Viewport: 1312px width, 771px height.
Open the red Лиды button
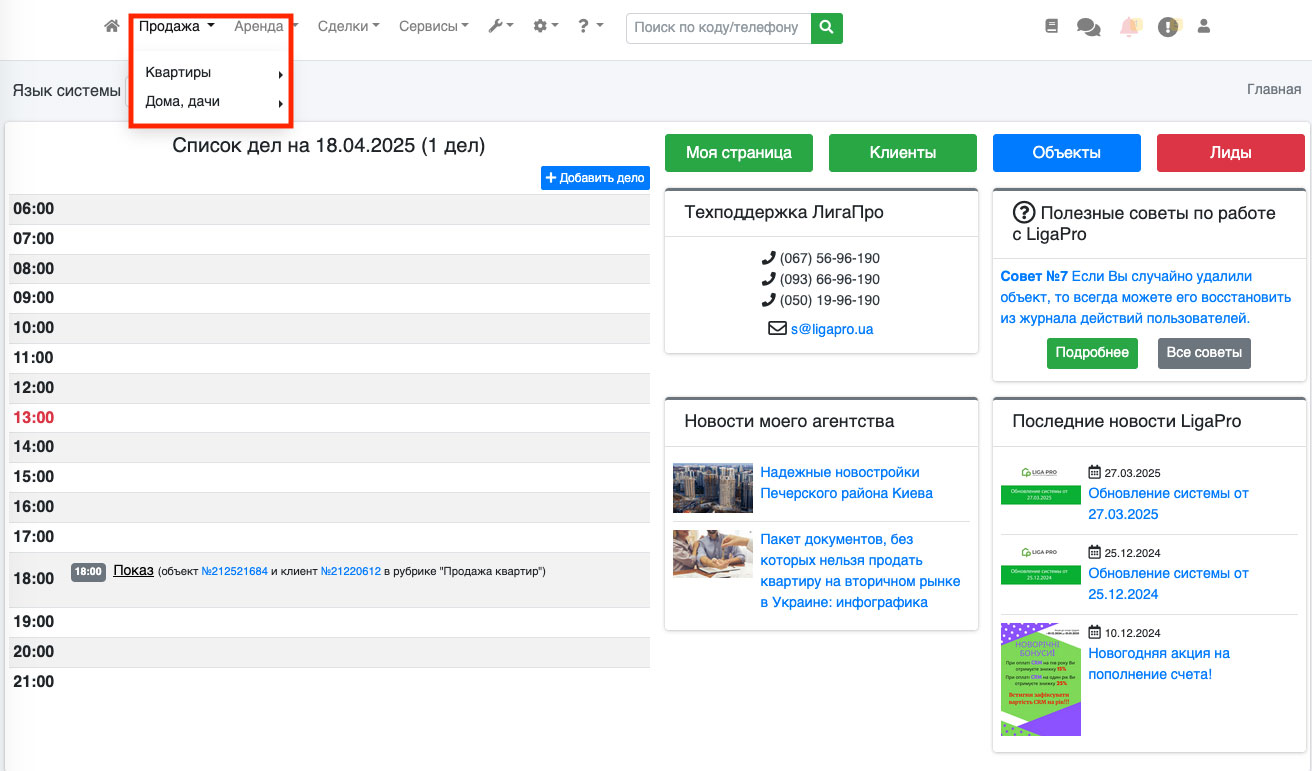(1230, 153)
